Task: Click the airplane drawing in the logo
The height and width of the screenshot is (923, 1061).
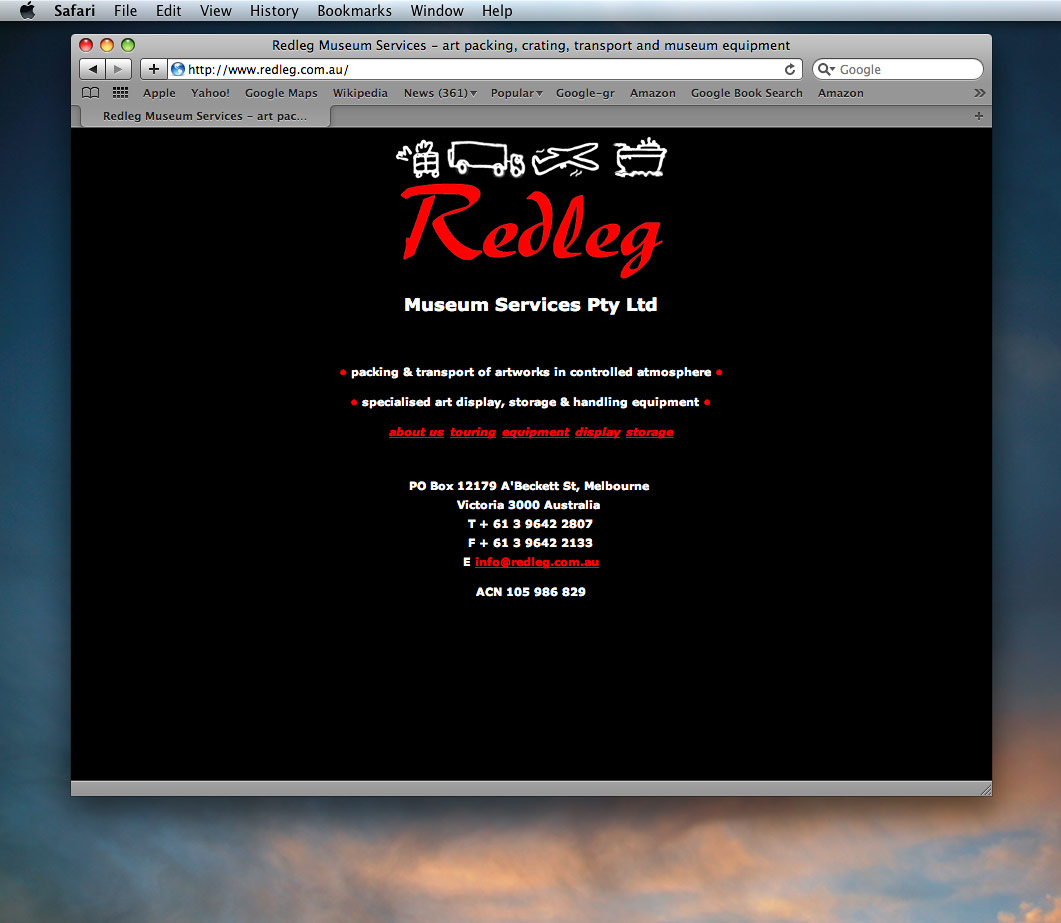Action: [566, 160]
